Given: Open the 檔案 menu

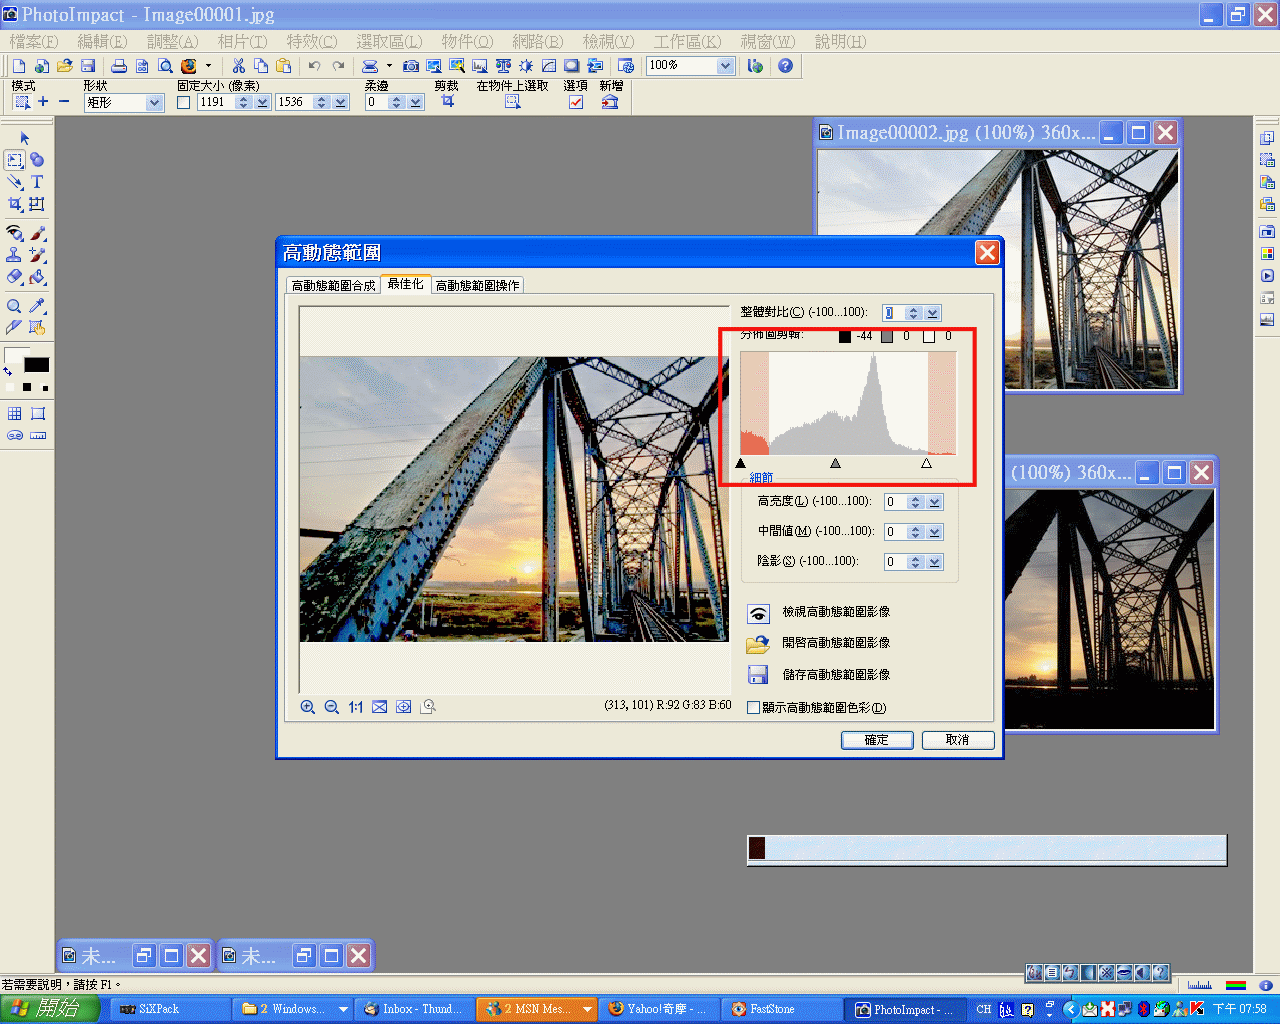Looking at the screenshot, I should 34,42.
